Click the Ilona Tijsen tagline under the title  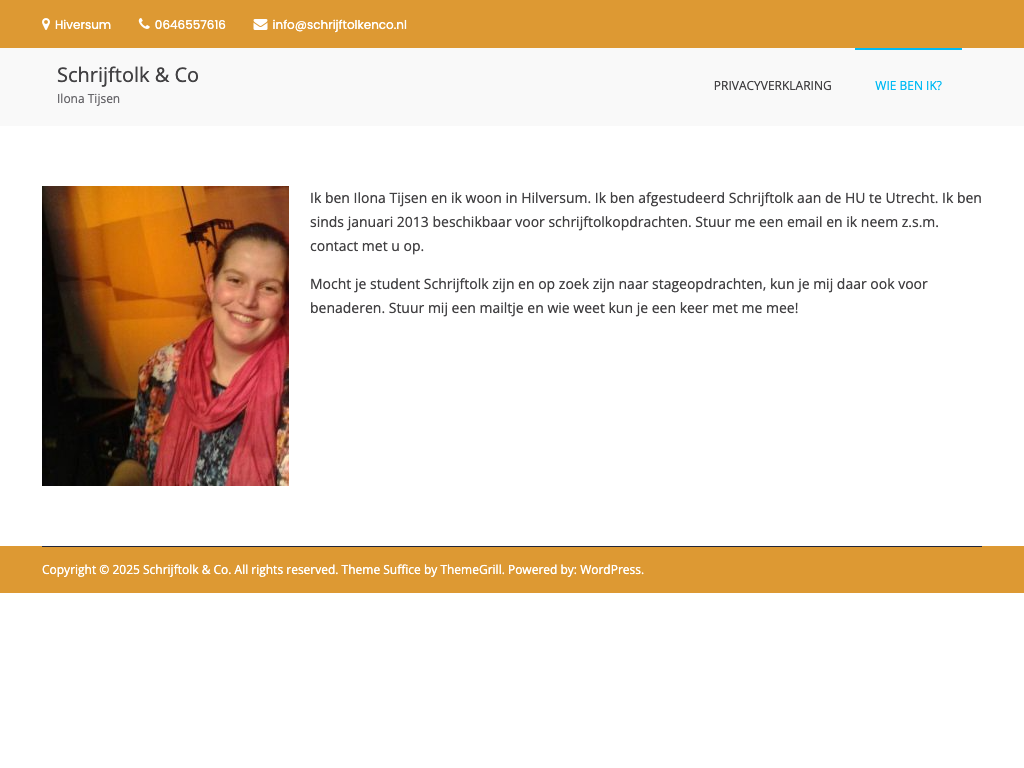tap(88, 99)
